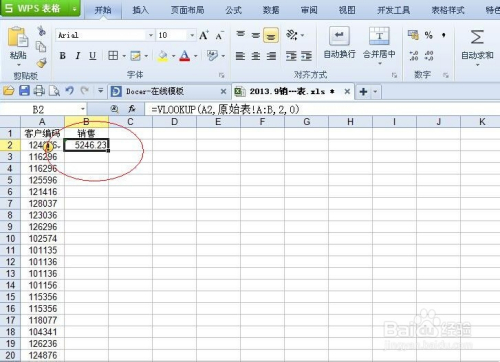Expand the font color dropdown arrow
Screen dimensions: 500x362
[x=195, y=56]
